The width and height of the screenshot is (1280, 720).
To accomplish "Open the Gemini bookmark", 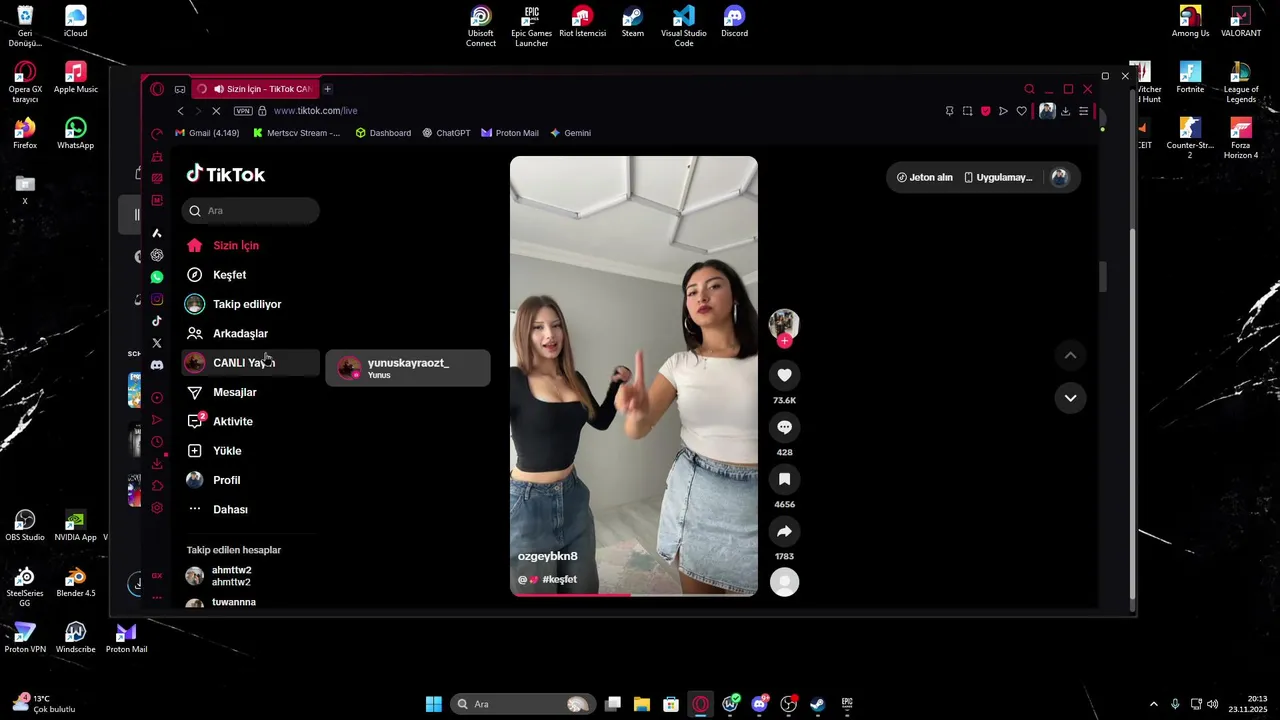I will (571, 133).
